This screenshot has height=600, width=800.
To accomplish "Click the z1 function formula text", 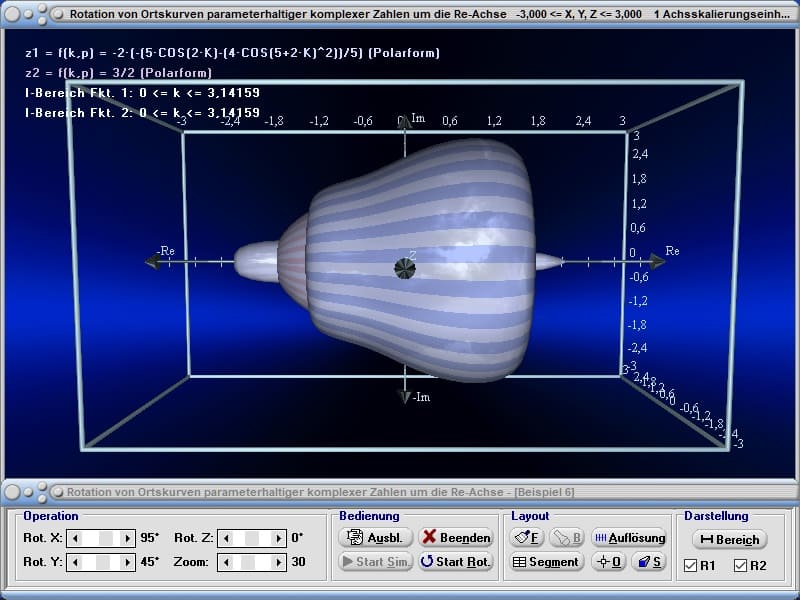I will click(x=232, y=53).
